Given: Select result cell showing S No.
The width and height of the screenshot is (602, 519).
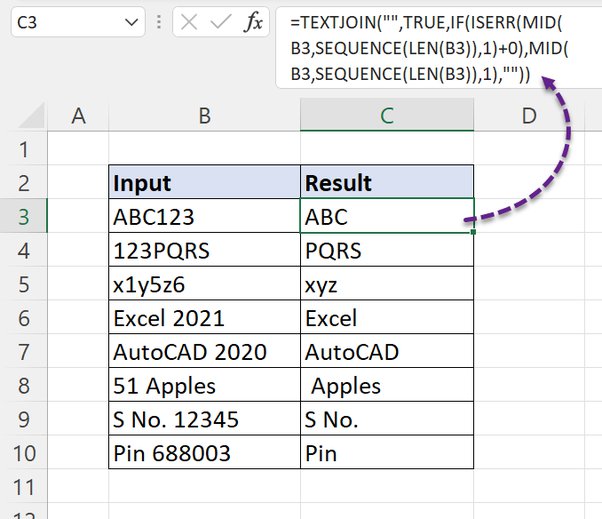Looking at the screenshot, I should point(387,418).
